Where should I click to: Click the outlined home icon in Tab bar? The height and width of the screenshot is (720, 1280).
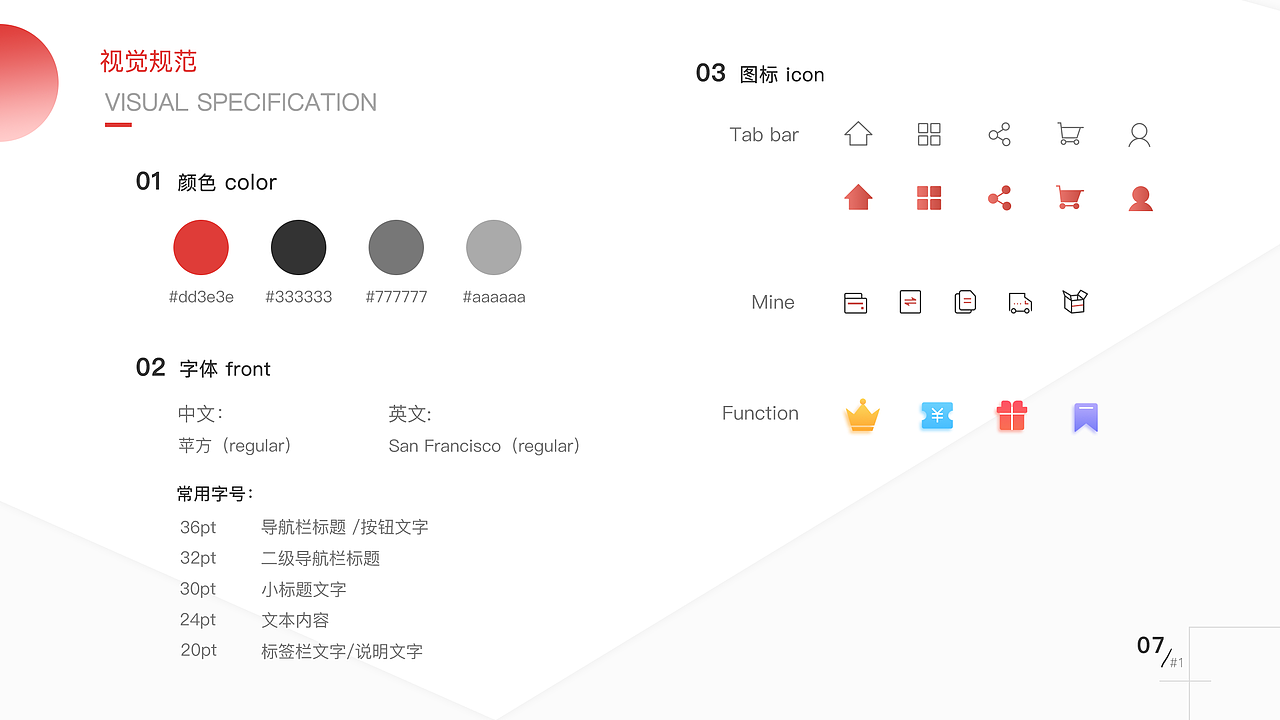858,134
